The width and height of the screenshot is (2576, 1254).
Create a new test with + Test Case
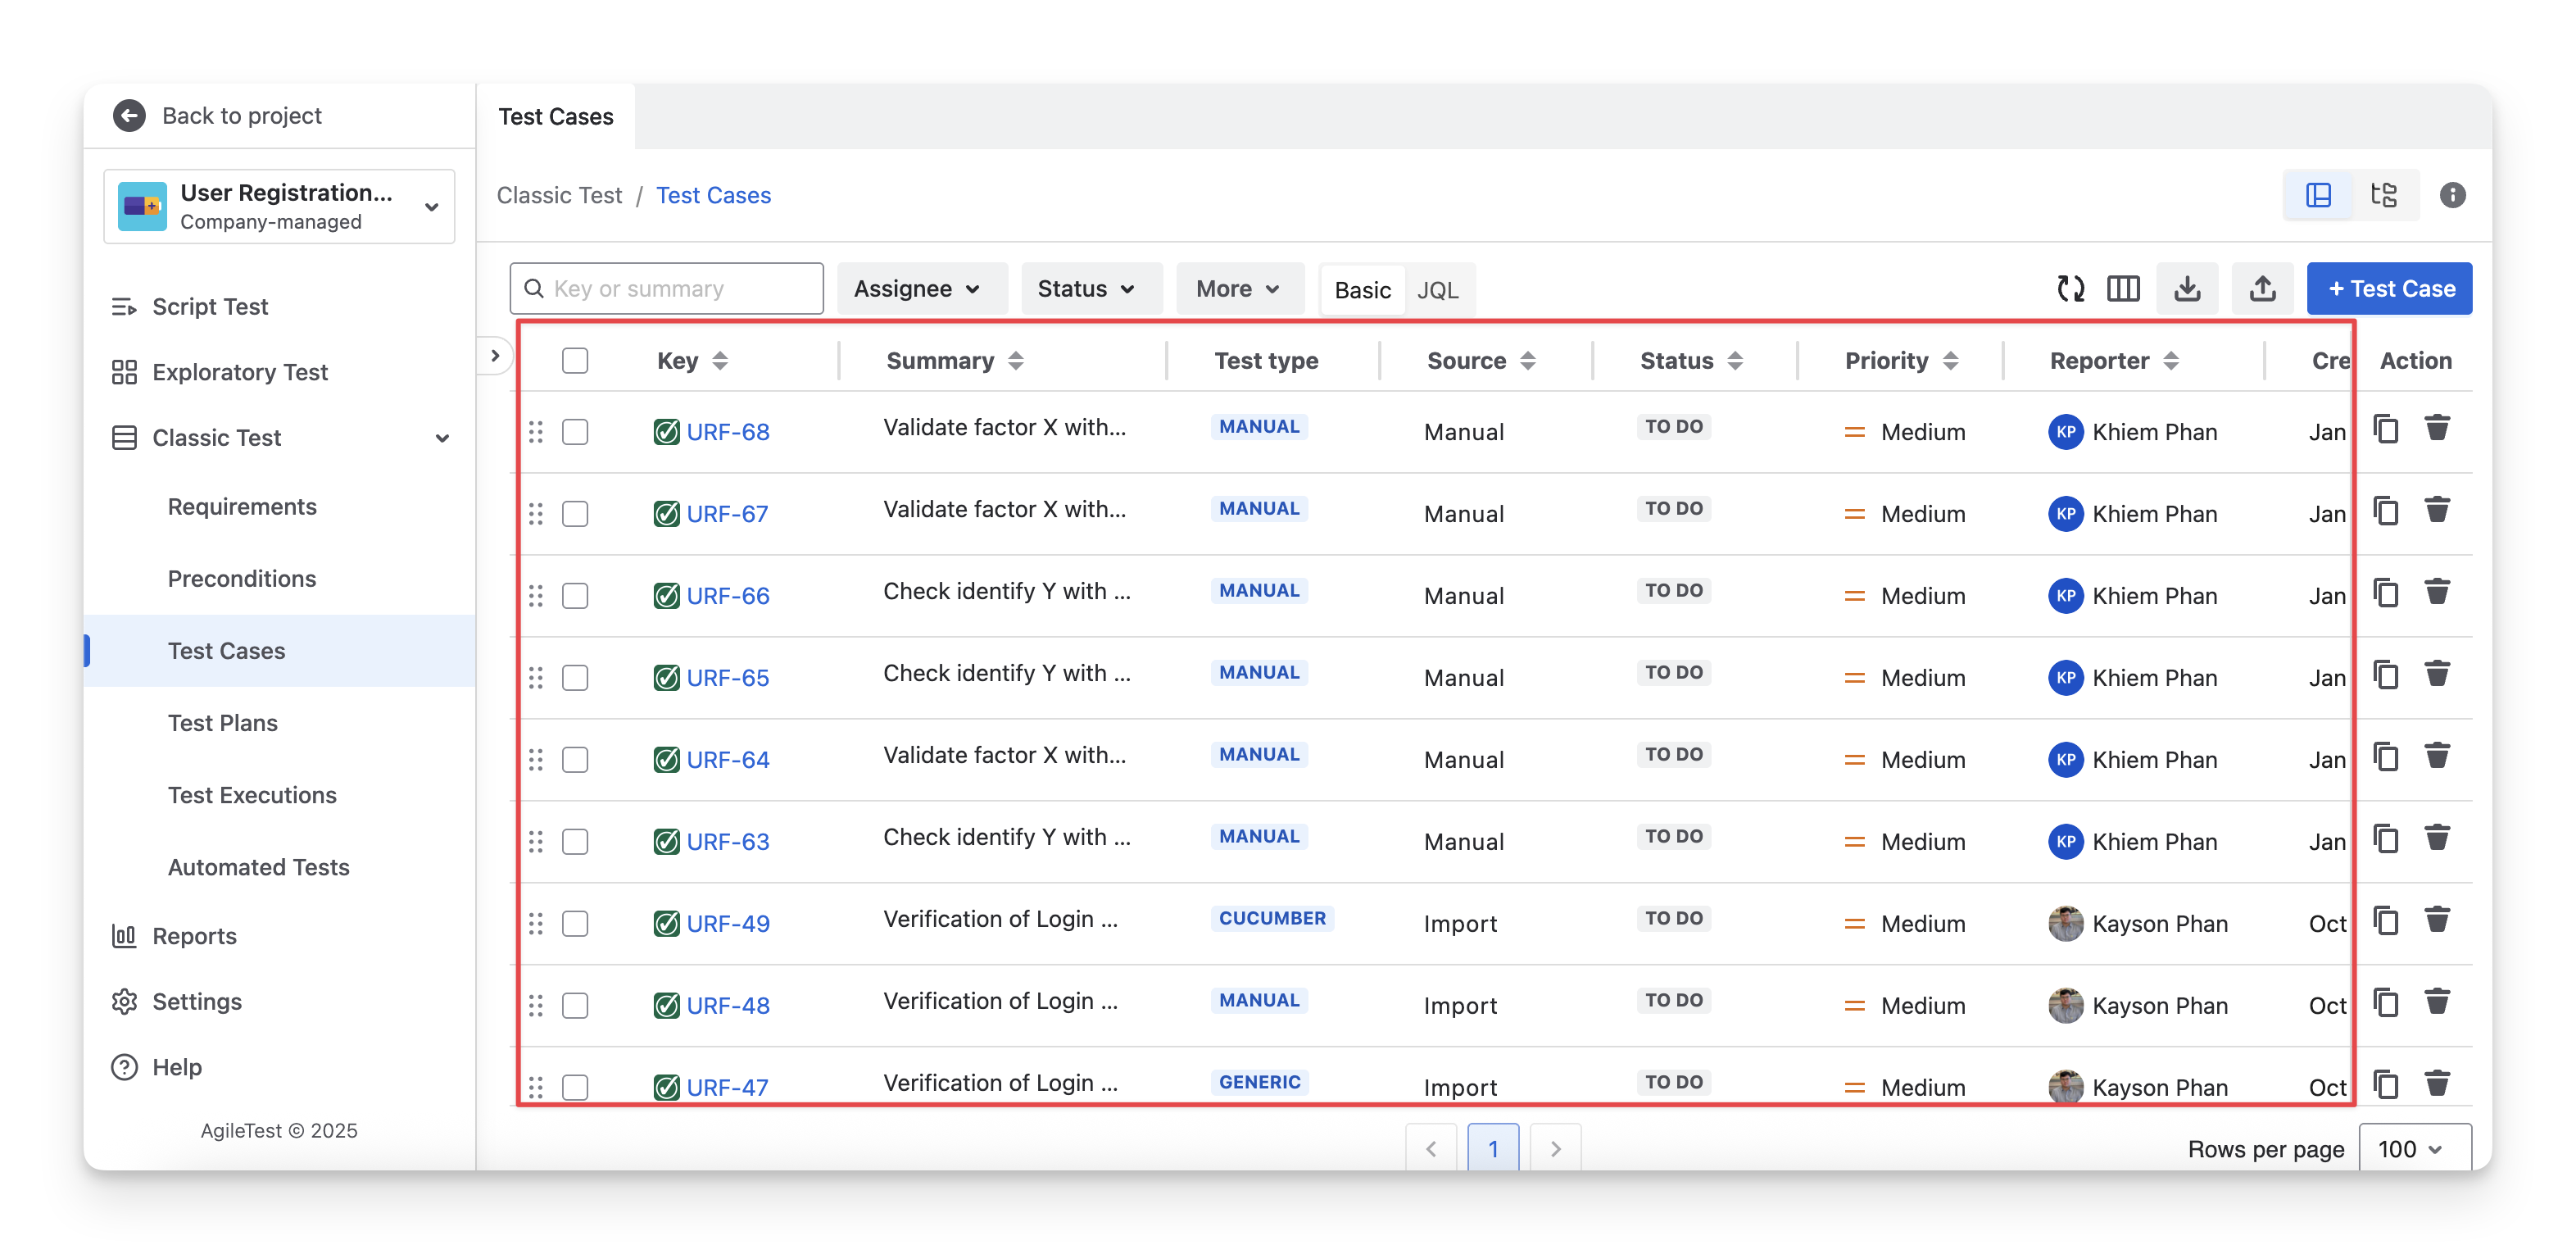(x=2389, y=289)
